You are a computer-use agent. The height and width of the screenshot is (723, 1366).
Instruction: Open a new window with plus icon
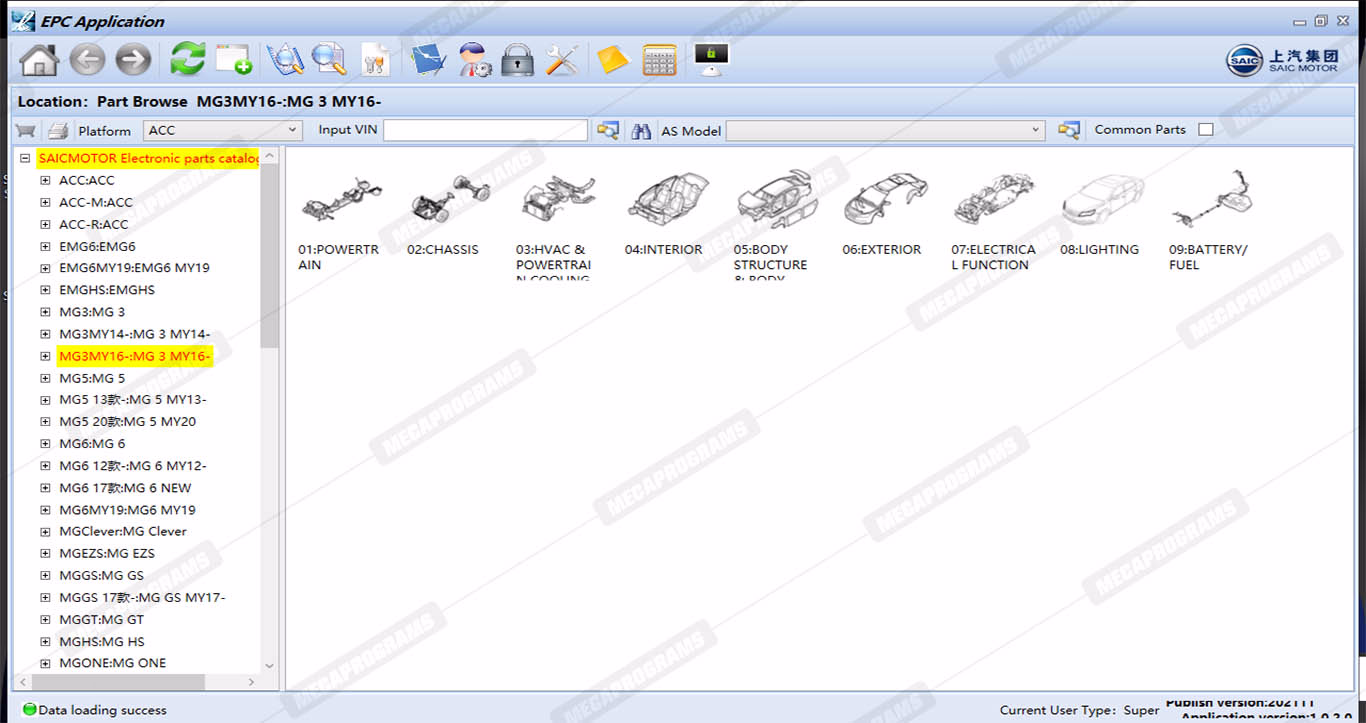click(x=234, y=59)
